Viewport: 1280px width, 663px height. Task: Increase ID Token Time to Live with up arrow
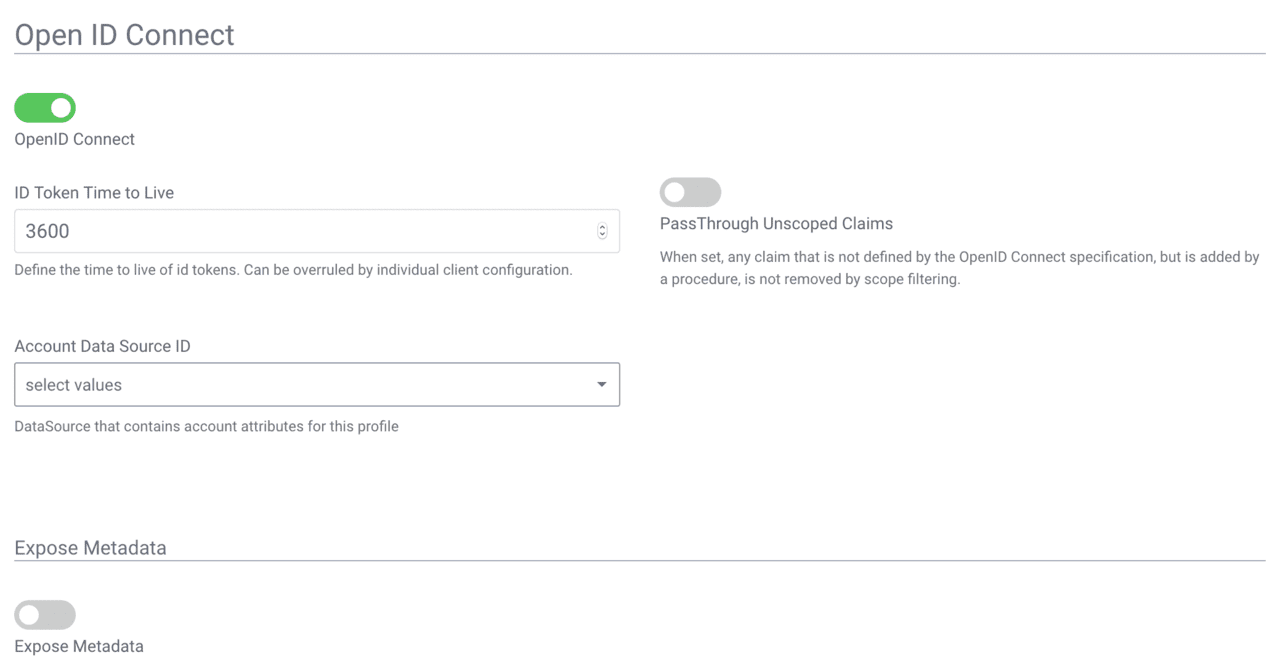602,227
